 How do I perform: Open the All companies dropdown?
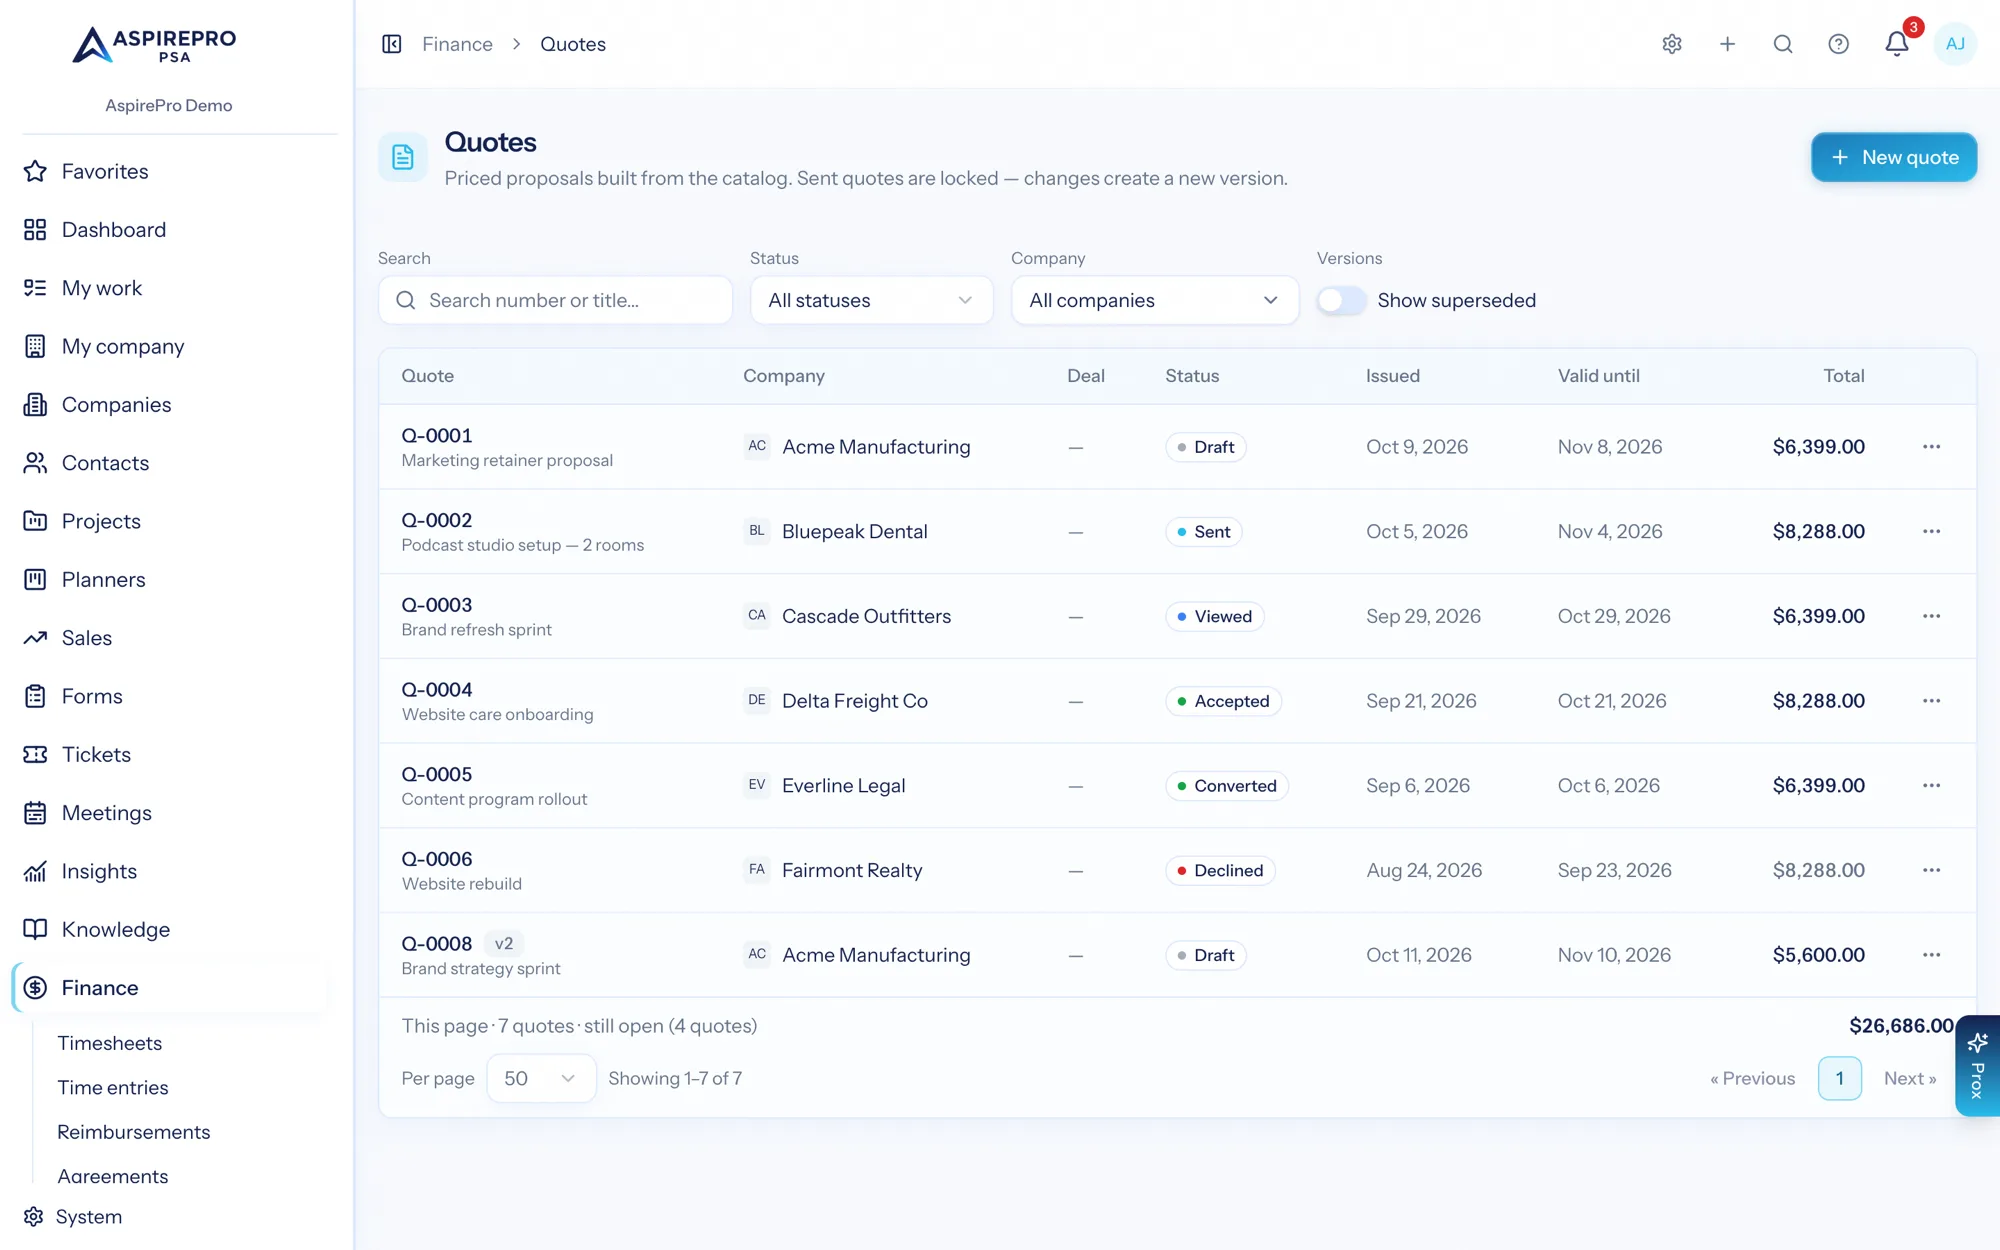pos(1155,300)
